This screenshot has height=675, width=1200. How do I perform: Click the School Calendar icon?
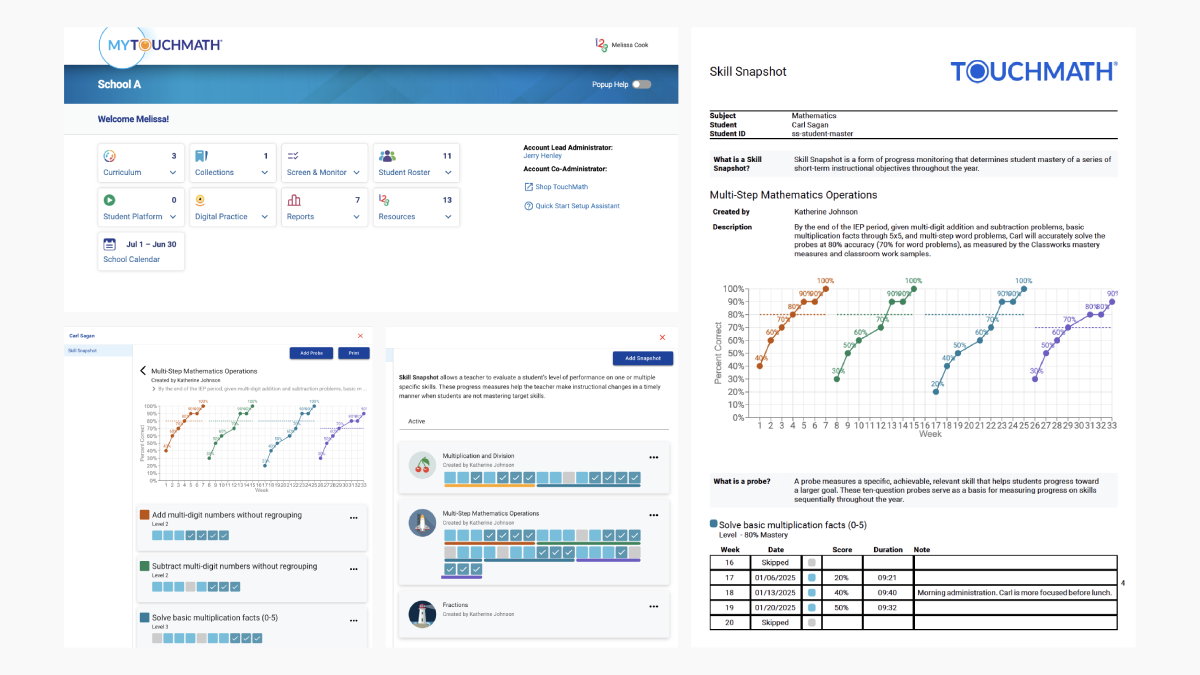pos(110,244)
